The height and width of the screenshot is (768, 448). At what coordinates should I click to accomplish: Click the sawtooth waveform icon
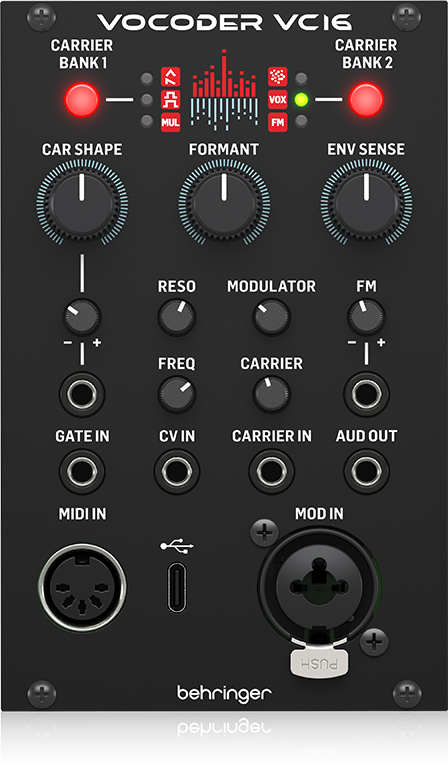click(x=170, y=77)
